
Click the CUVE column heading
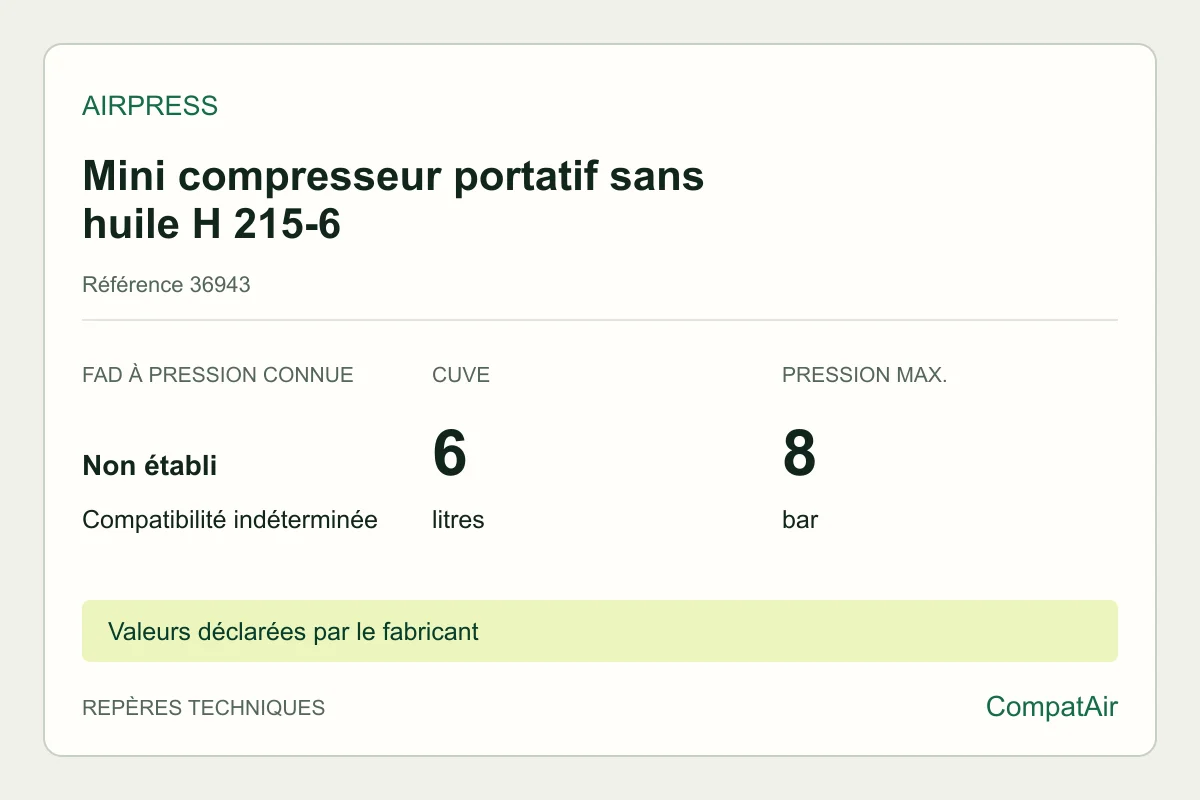461,376
